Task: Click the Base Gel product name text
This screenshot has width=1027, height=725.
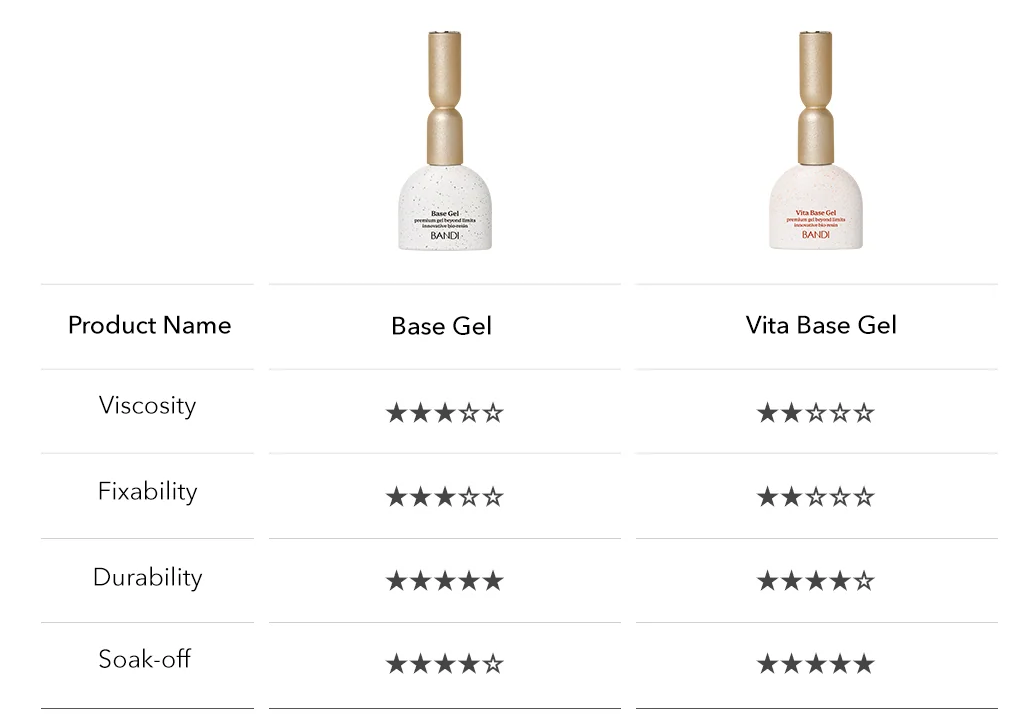Action: (441, 326)
